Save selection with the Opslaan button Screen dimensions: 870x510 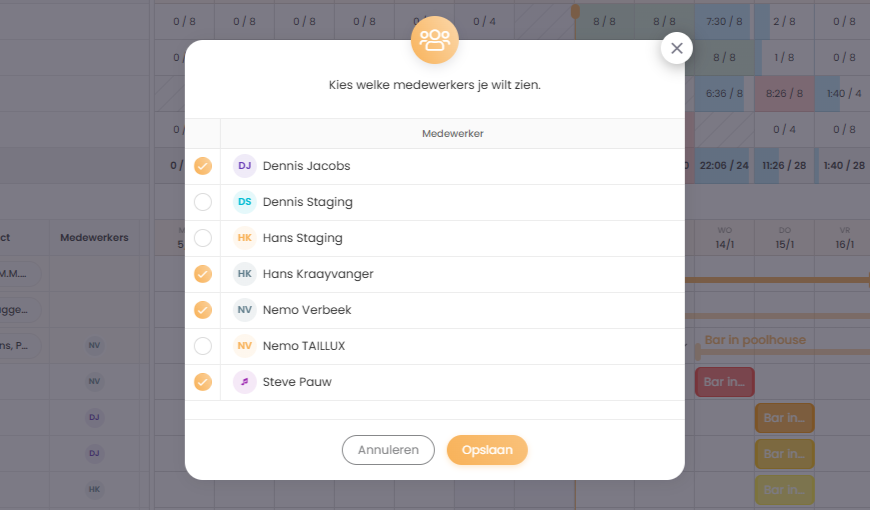click(487, 450)
